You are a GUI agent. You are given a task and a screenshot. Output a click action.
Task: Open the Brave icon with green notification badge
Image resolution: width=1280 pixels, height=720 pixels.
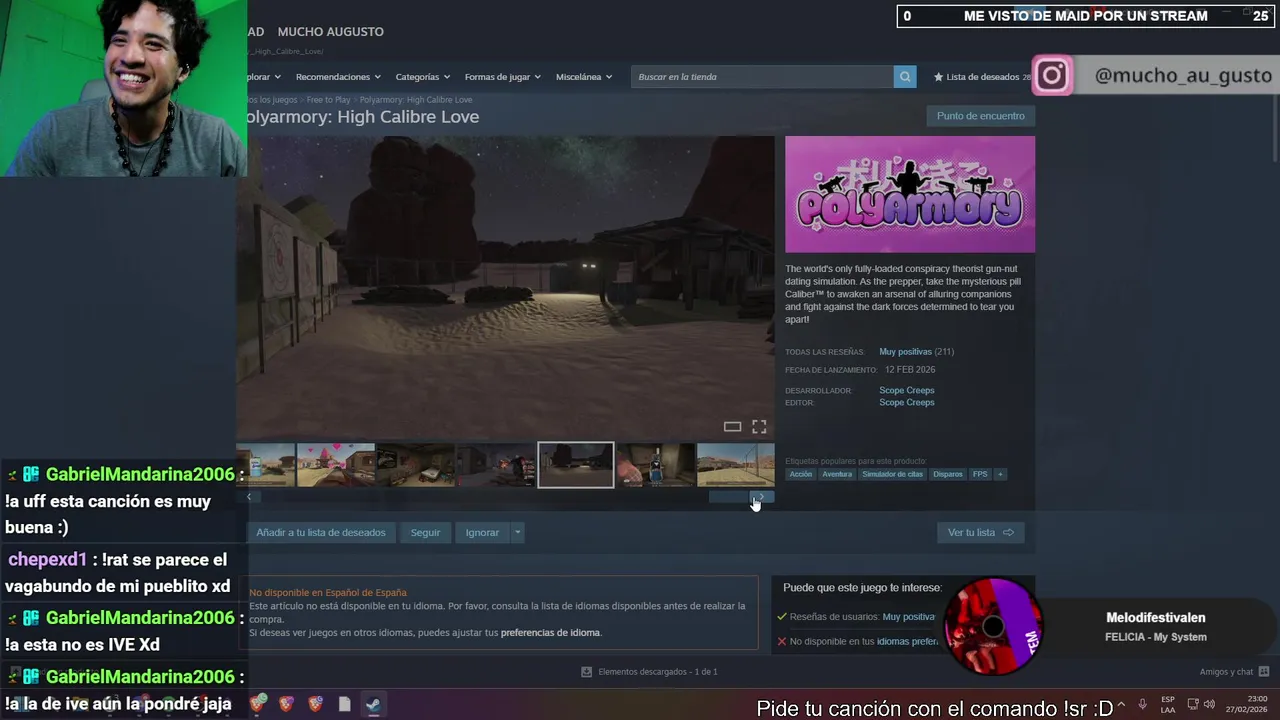click(x=258, y=703)
